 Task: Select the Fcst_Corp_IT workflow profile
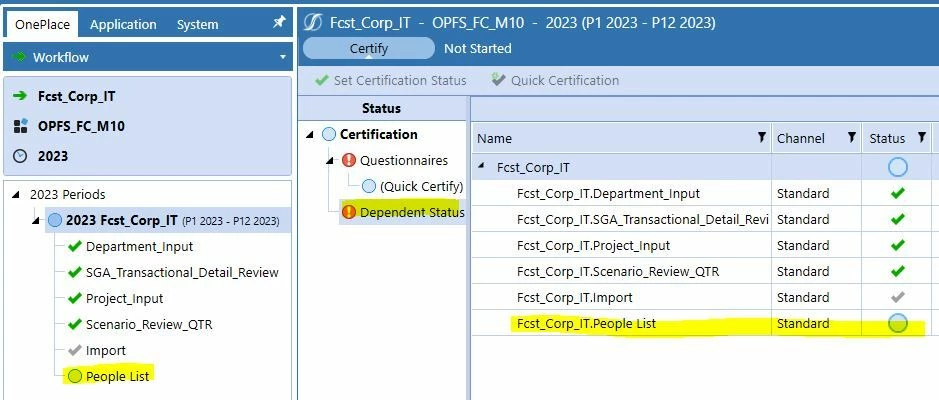(x=76, y=96)
